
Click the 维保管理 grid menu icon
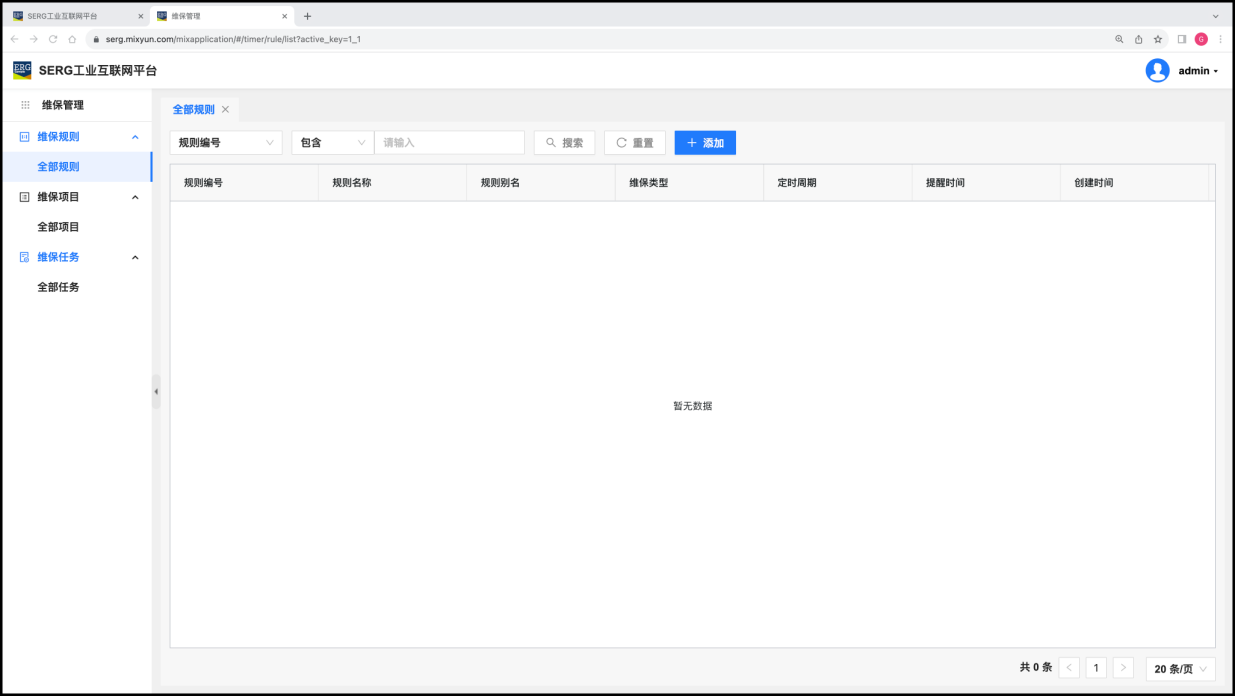coord(26,105)
